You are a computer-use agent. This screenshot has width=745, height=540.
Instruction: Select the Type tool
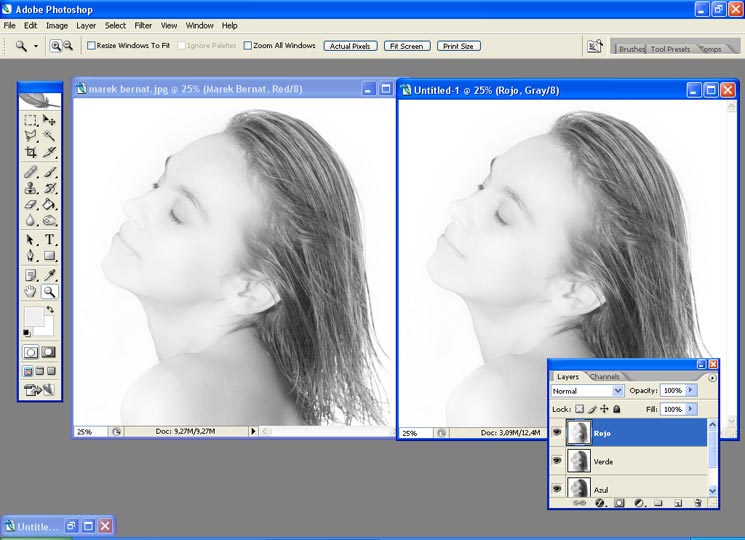point(49,239)
